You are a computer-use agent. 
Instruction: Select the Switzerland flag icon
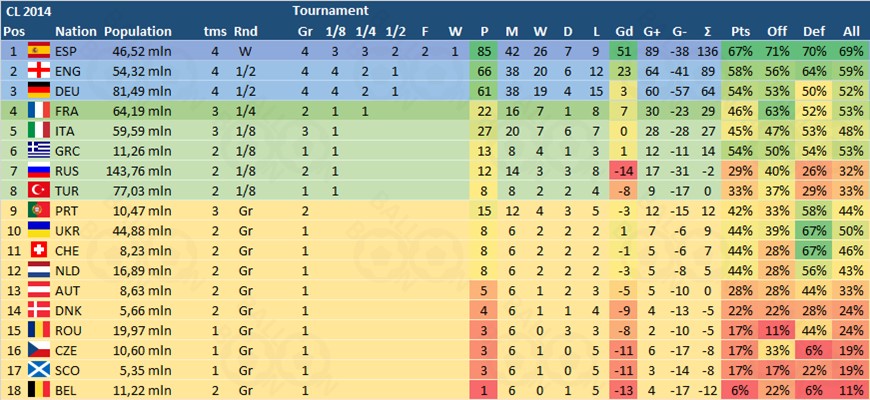pos(38,249)
